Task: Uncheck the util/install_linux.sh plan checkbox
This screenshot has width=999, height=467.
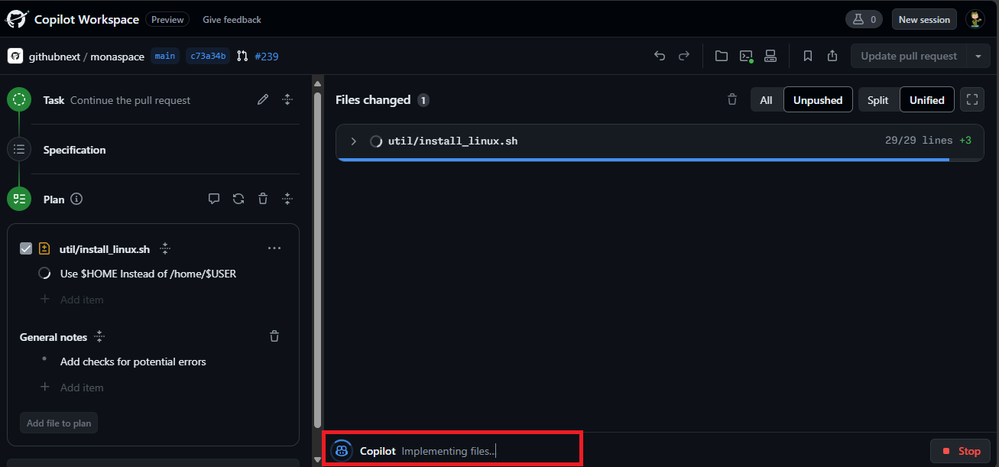Action: click(x=26, y=248)
